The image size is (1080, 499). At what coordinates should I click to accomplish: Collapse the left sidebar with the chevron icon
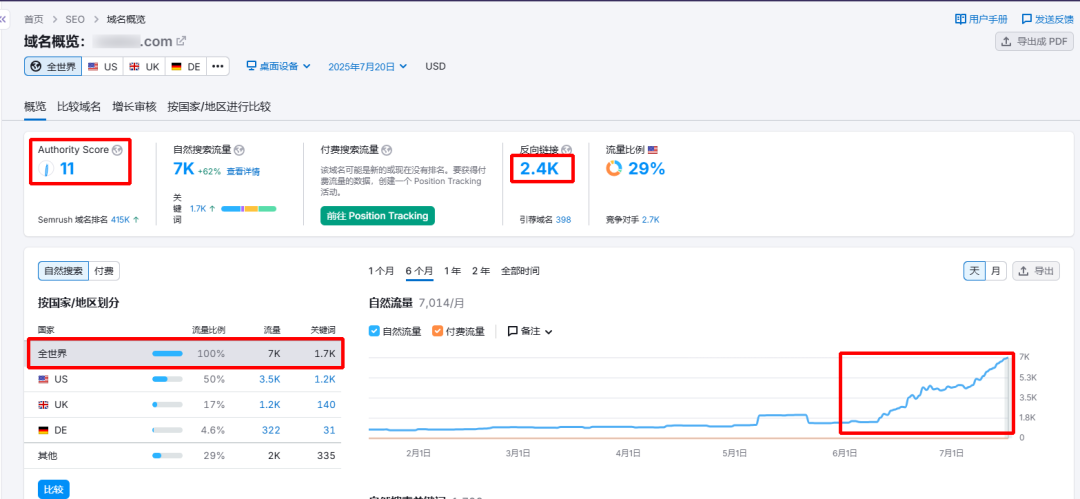click(3, 19)
